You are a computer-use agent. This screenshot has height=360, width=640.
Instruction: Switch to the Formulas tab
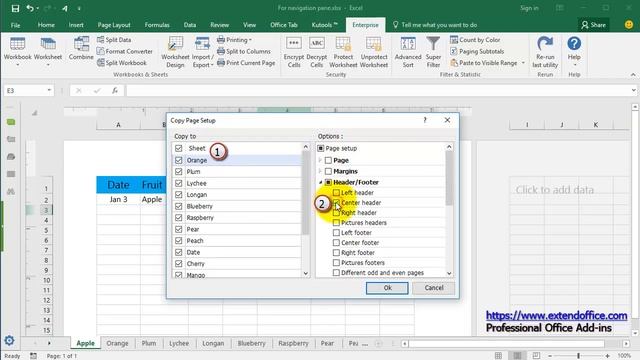pyautogui.click(x=157, y=25)
